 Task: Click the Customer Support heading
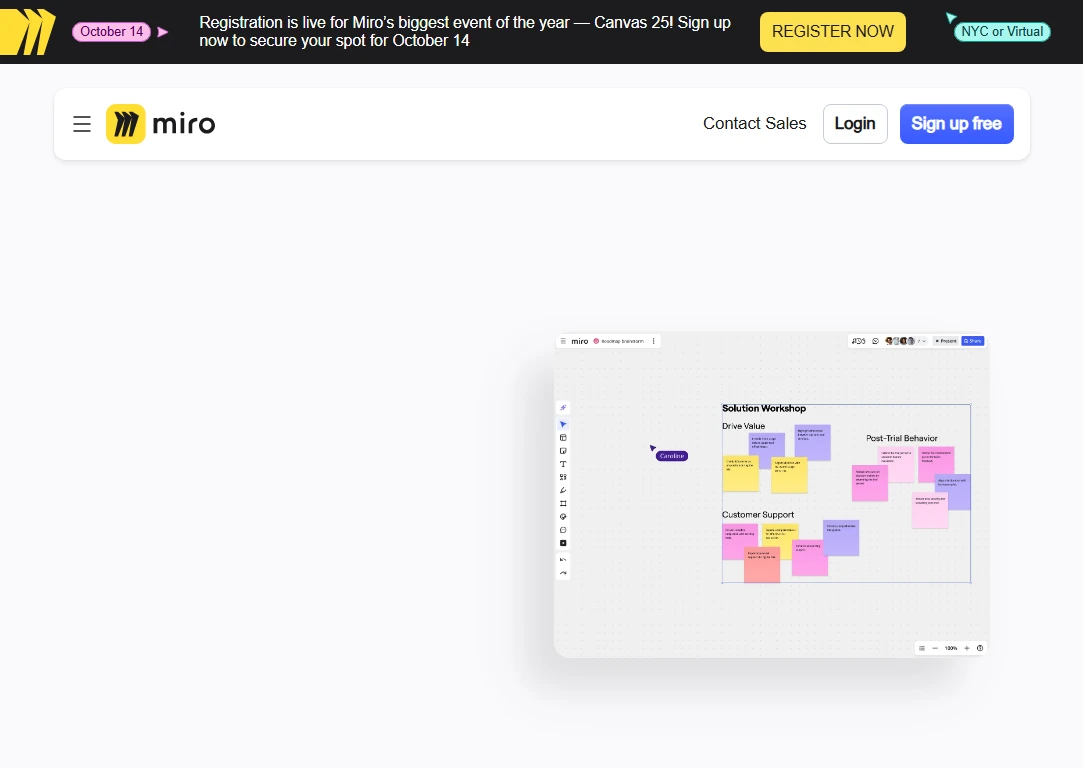pos(758,515)
